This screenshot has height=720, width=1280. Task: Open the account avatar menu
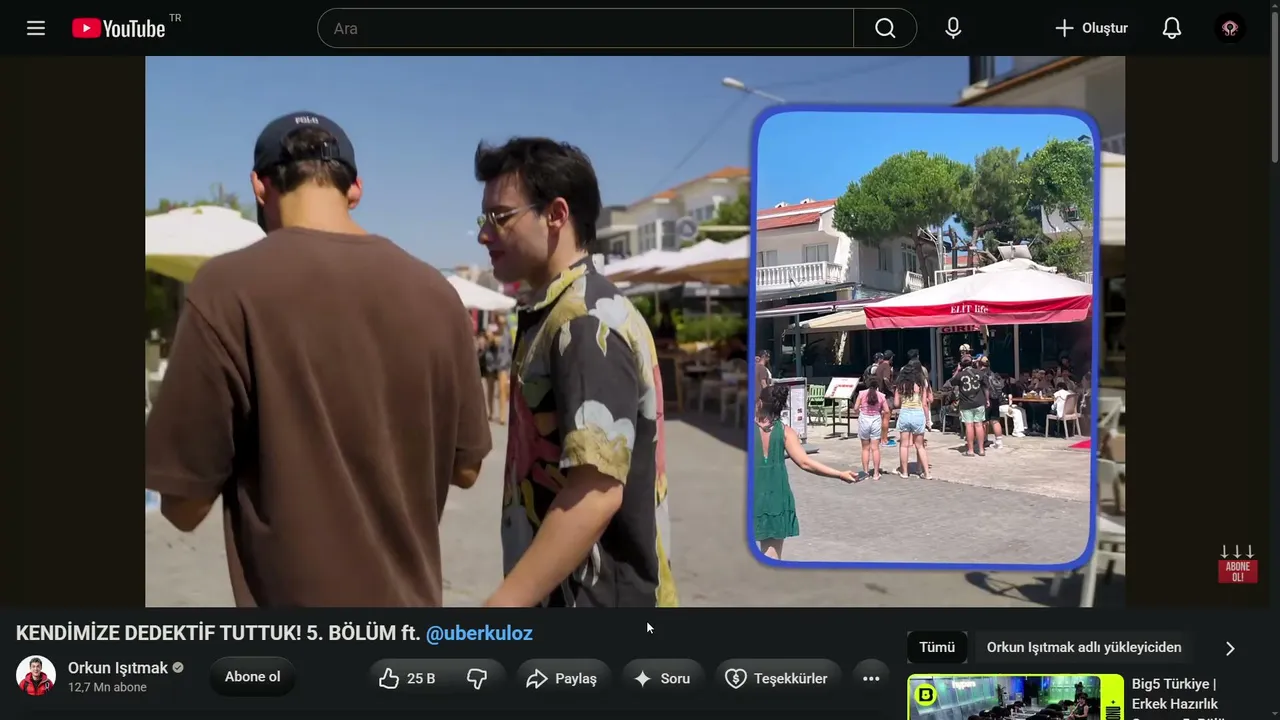point(1230,28)
